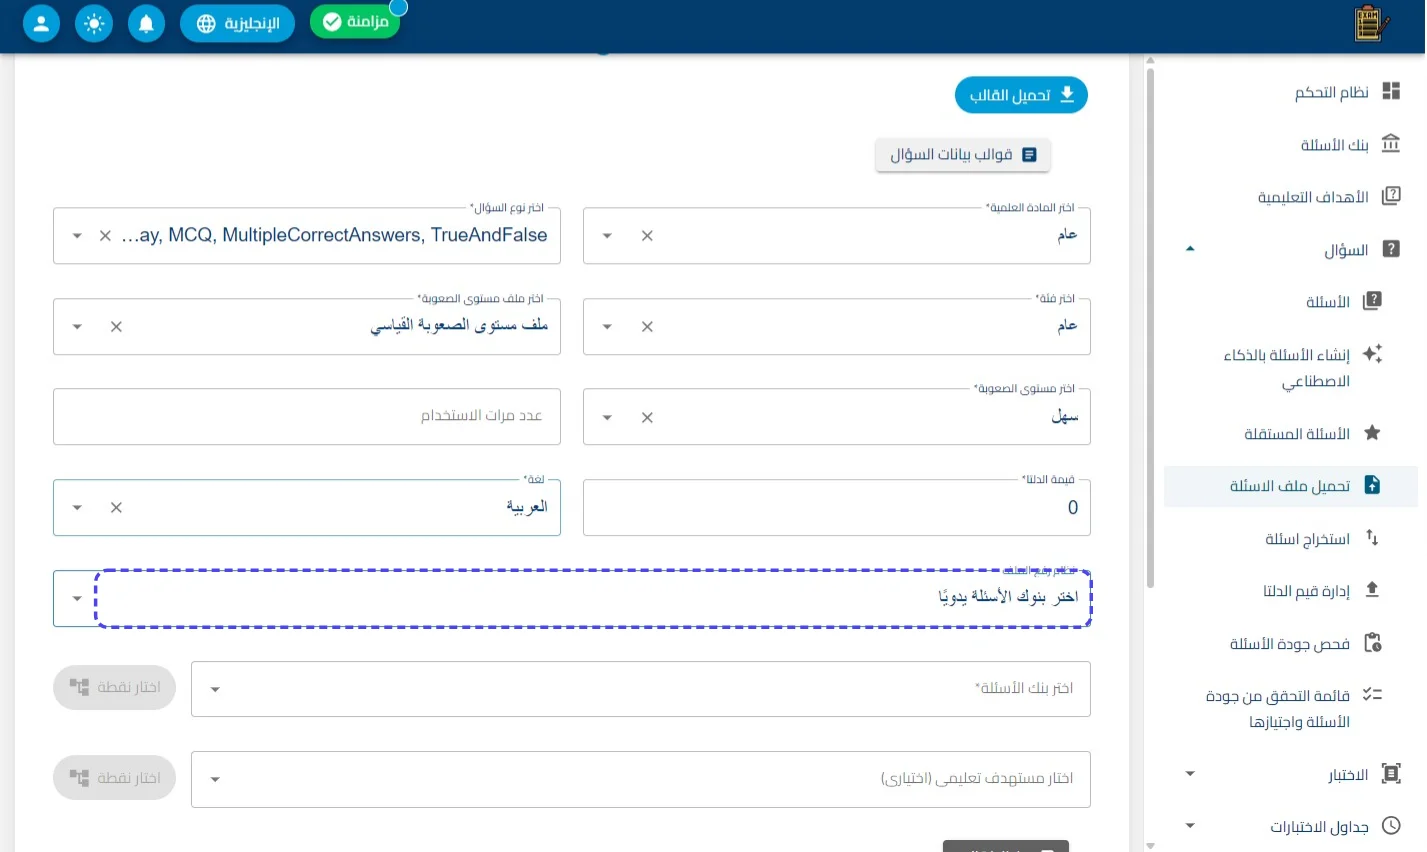Click اختار نقطة beside question bank

coord(114,687)
